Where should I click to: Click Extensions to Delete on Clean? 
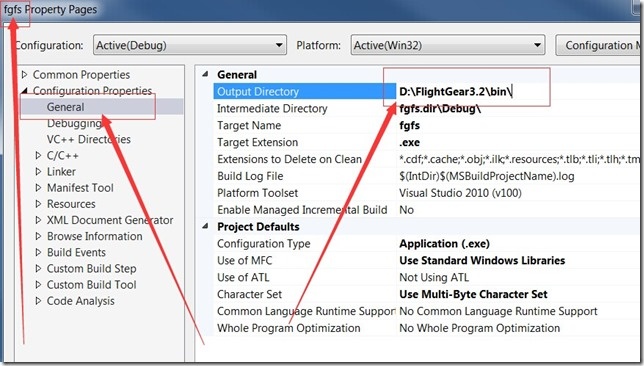coord(290,159)
